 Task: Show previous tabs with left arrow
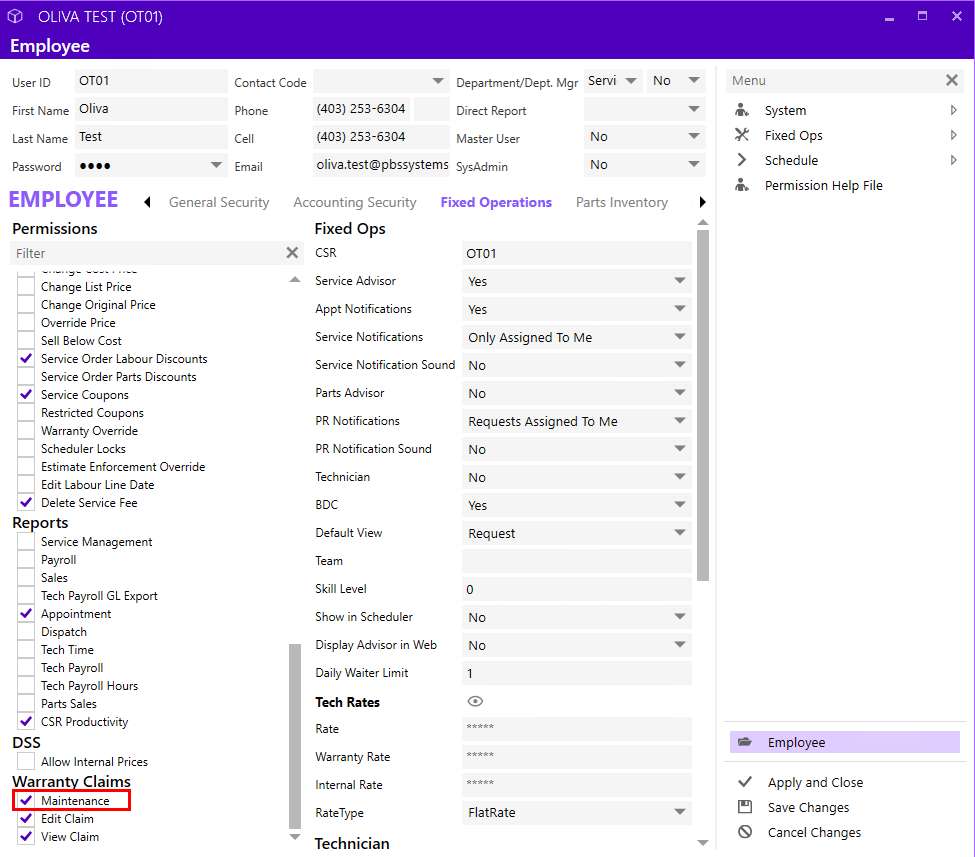pos(147,202)
